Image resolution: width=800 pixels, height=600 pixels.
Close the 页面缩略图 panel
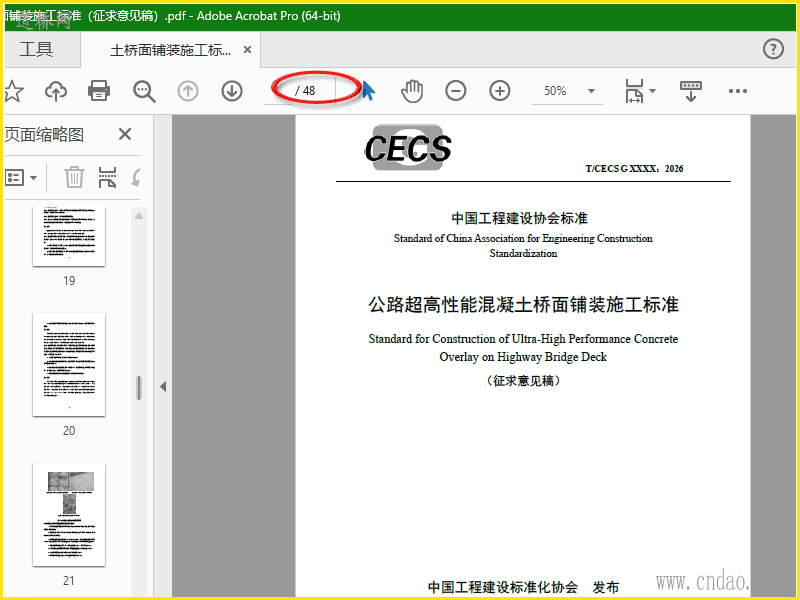tap(125, 134)
